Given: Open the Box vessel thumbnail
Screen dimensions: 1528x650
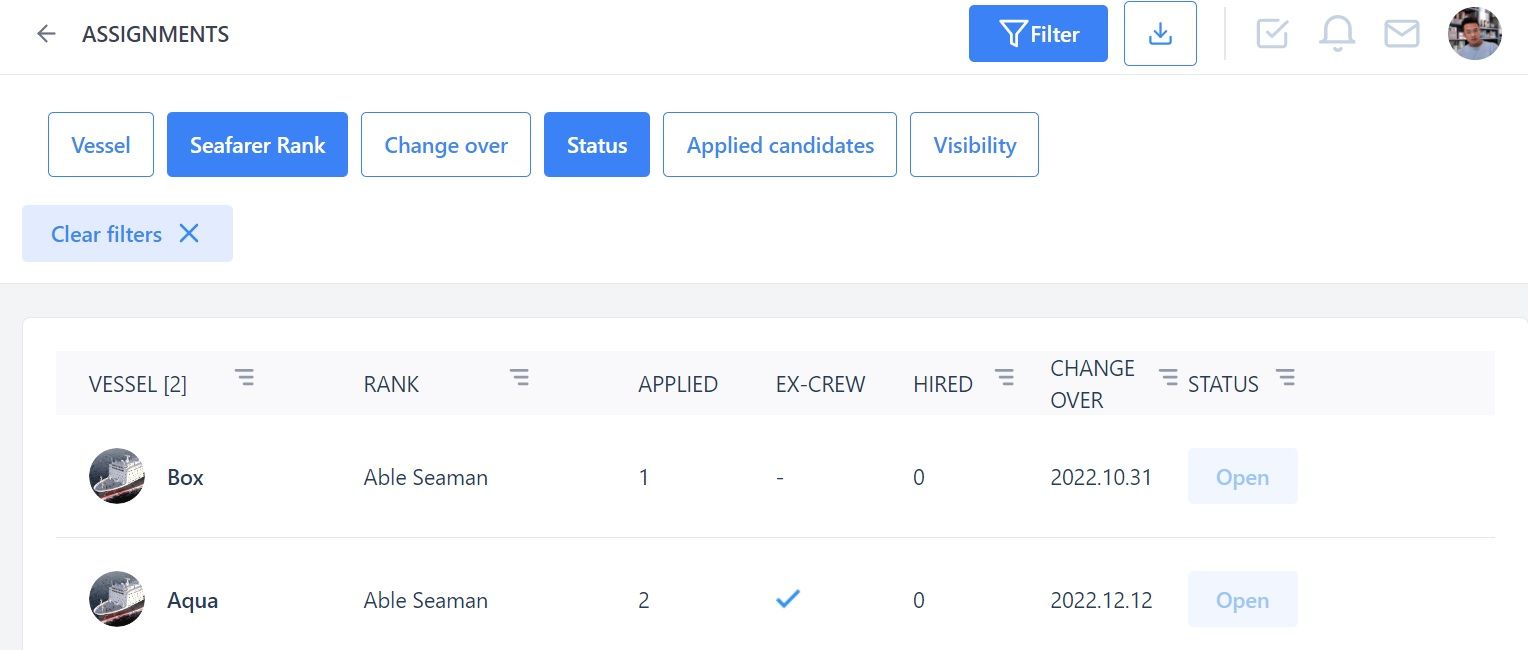Looking at the screenshot, I should point(117,476).
